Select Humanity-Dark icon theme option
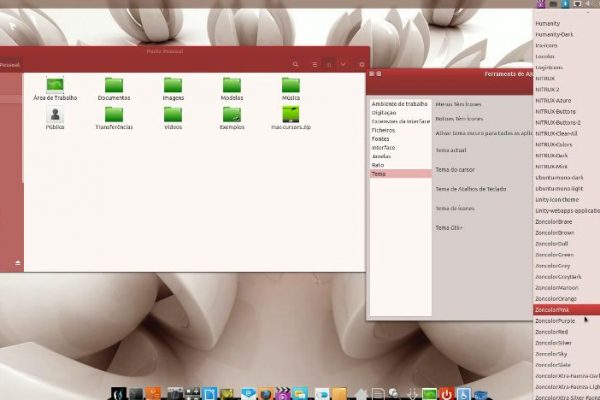Viewport: 600px width, 400px height. point(554,34)
